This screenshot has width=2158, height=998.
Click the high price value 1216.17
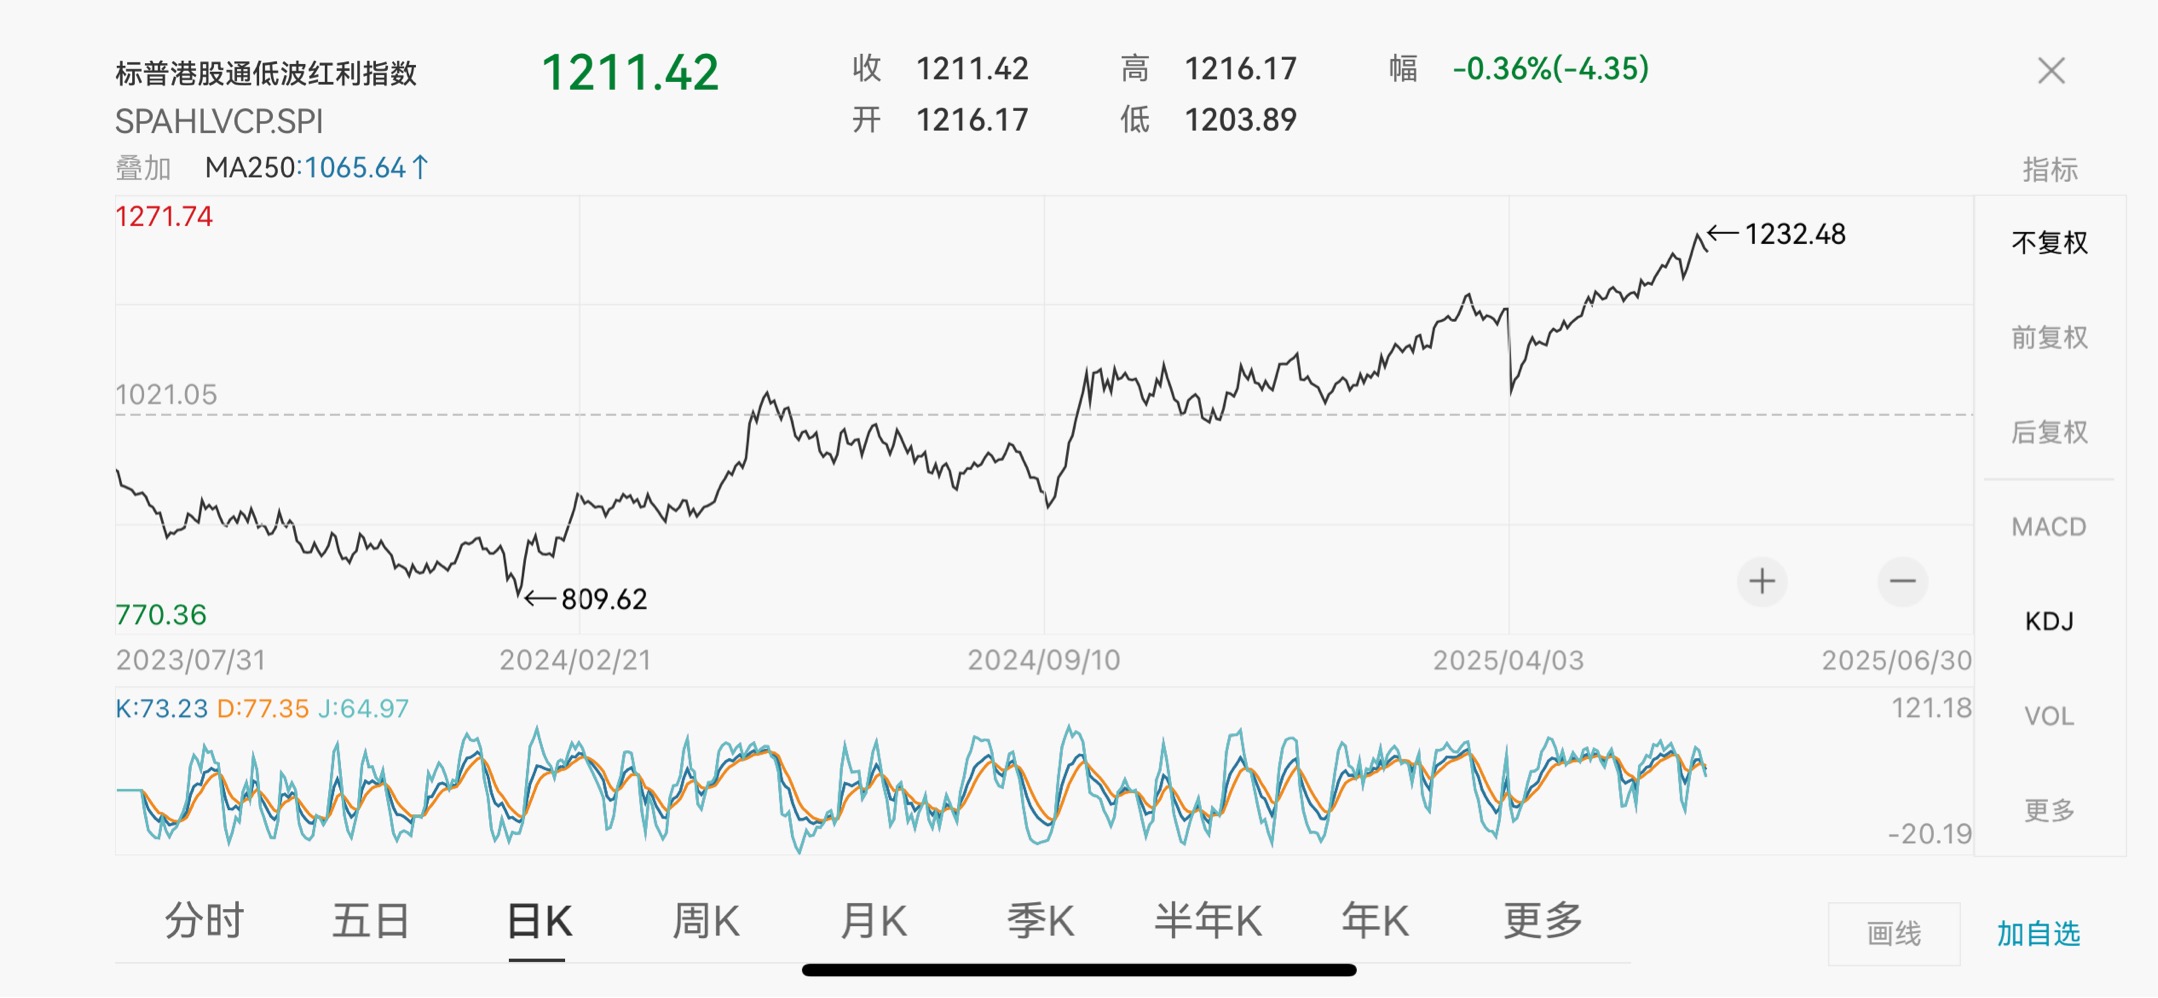click(x=1241, y=69)
